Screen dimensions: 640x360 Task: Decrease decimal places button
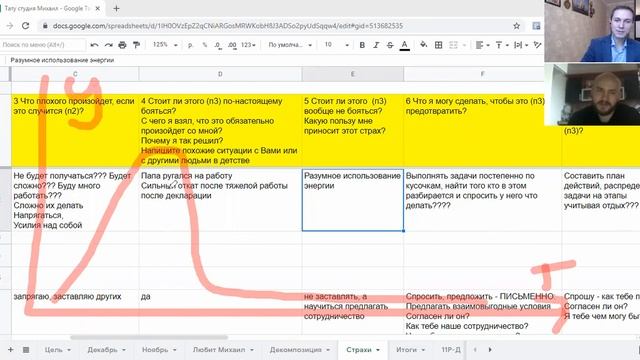pyautogui.click(x=218, y=45)
